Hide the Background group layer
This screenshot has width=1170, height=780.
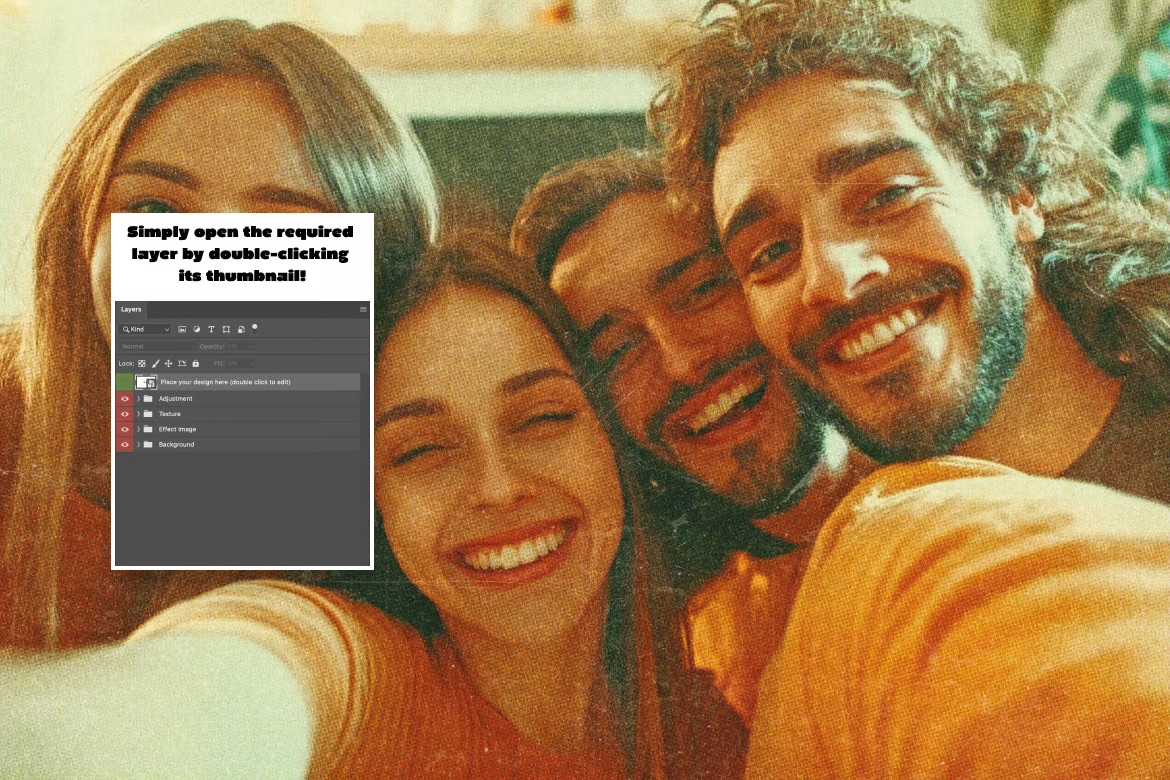(125, 444)
